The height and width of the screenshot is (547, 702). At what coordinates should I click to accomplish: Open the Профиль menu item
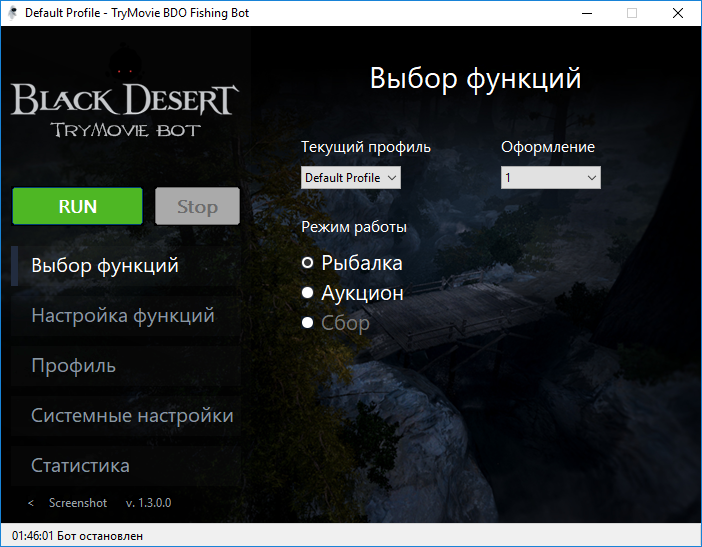[x=125, y=366]
